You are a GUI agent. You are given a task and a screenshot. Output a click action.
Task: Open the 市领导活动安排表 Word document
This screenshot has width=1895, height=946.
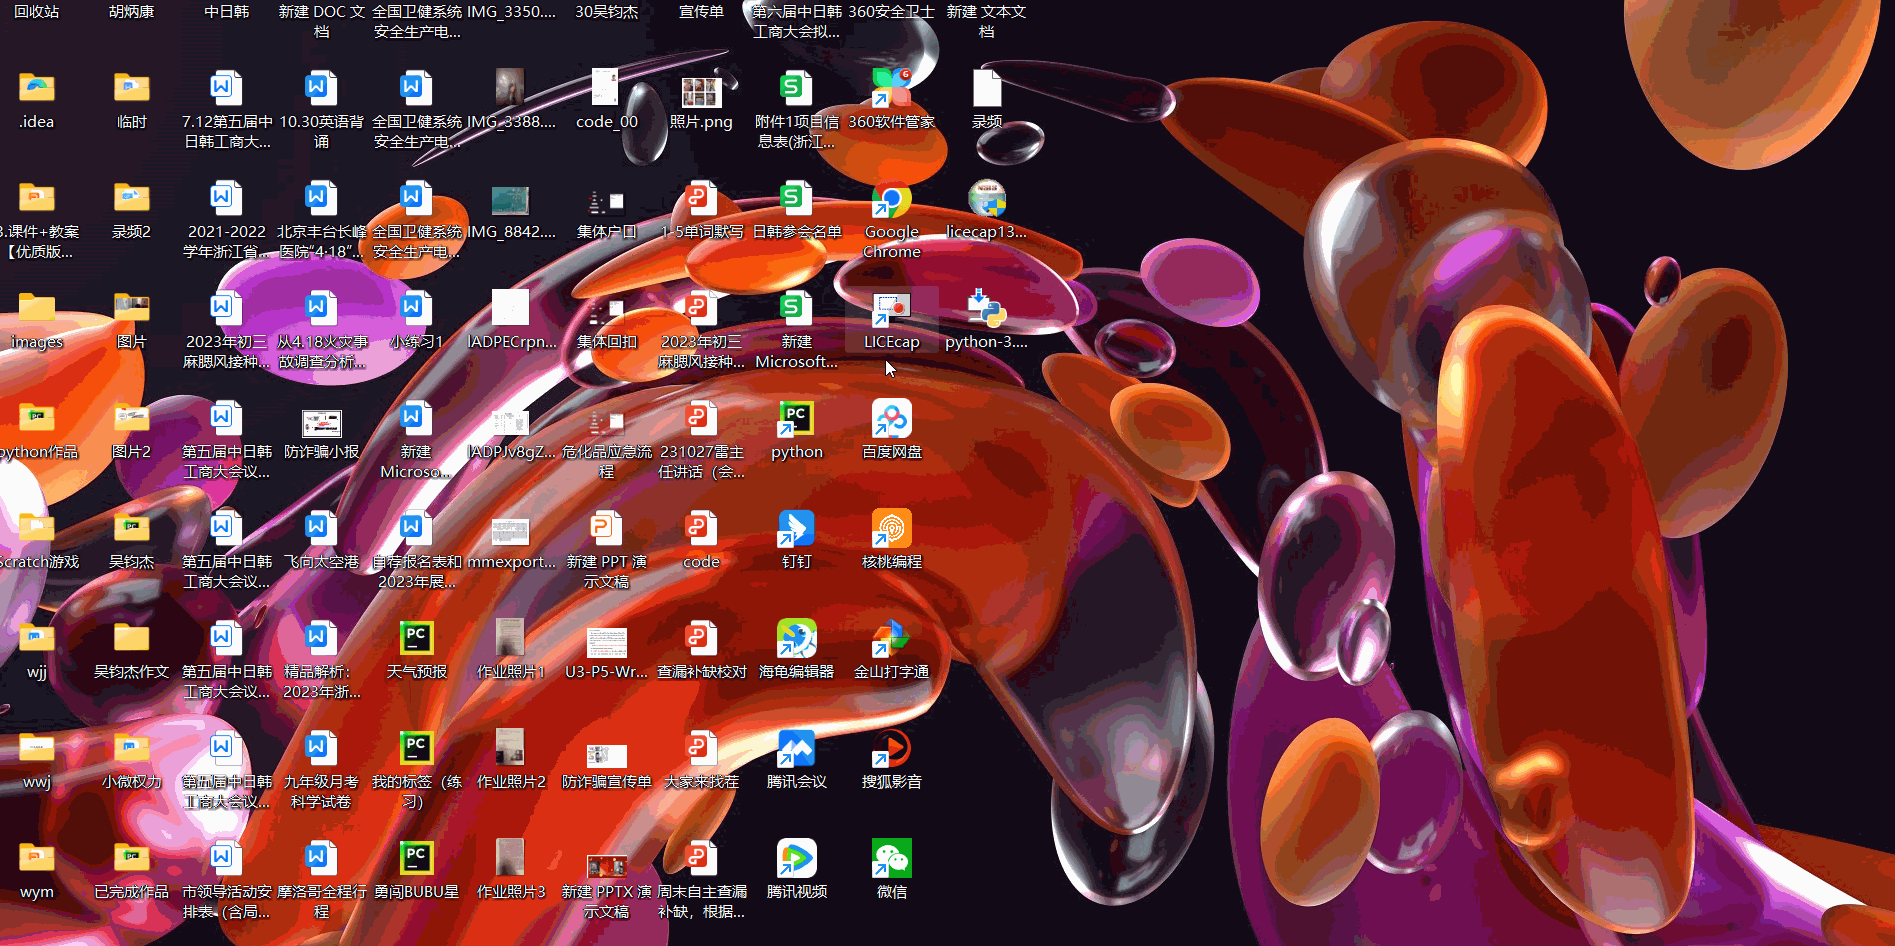pos(226,860)
